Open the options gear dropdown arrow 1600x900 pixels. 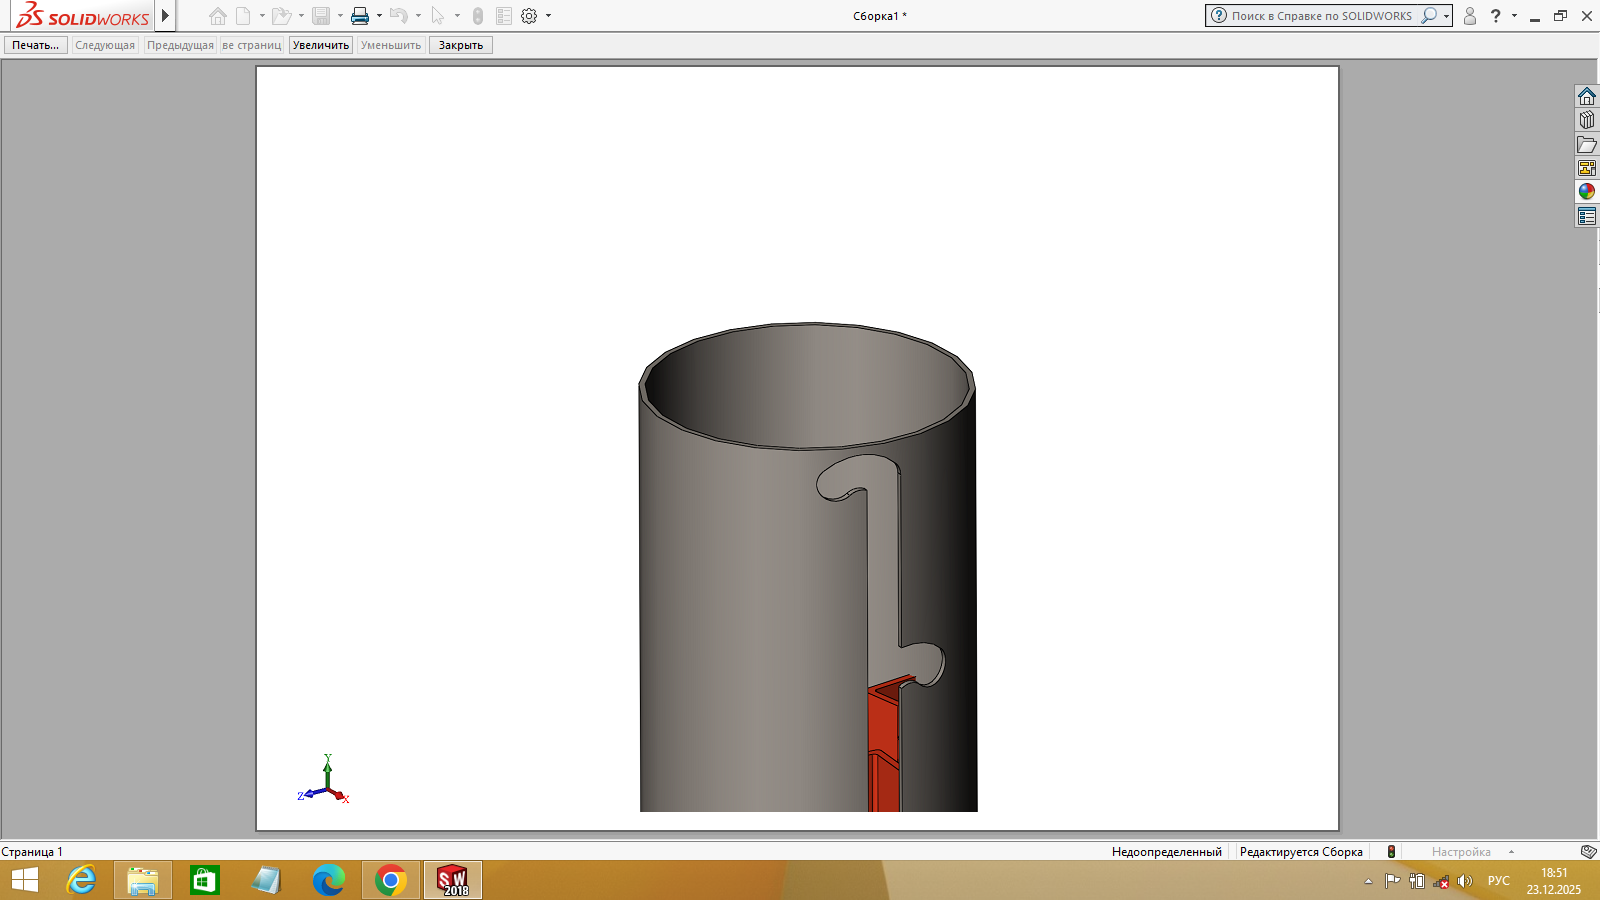548,16
